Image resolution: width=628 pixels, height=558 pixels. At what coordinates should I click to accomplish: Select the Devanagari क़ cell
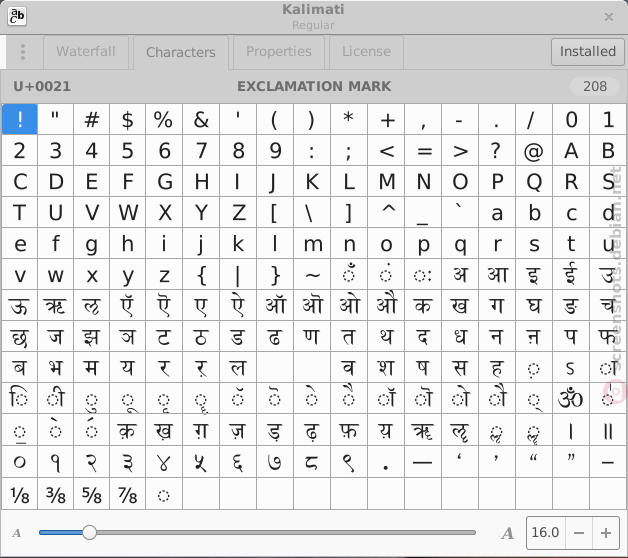point(128,430)
